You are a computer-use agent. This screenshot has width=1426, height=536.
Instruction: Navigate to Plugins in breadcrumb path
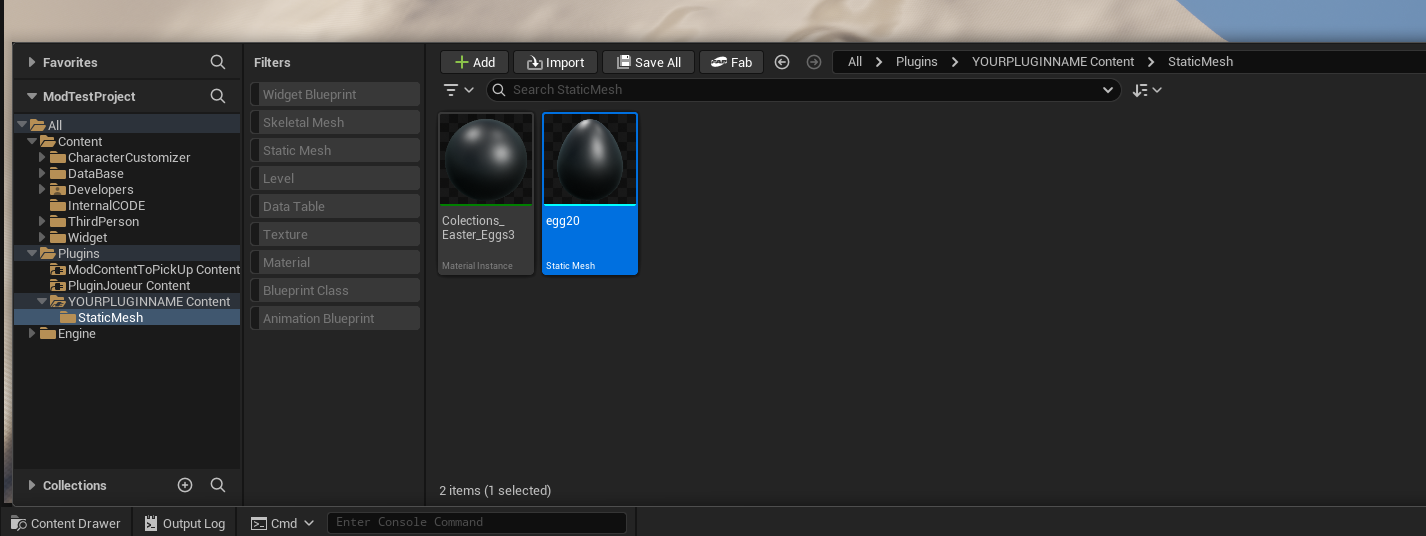917,62
